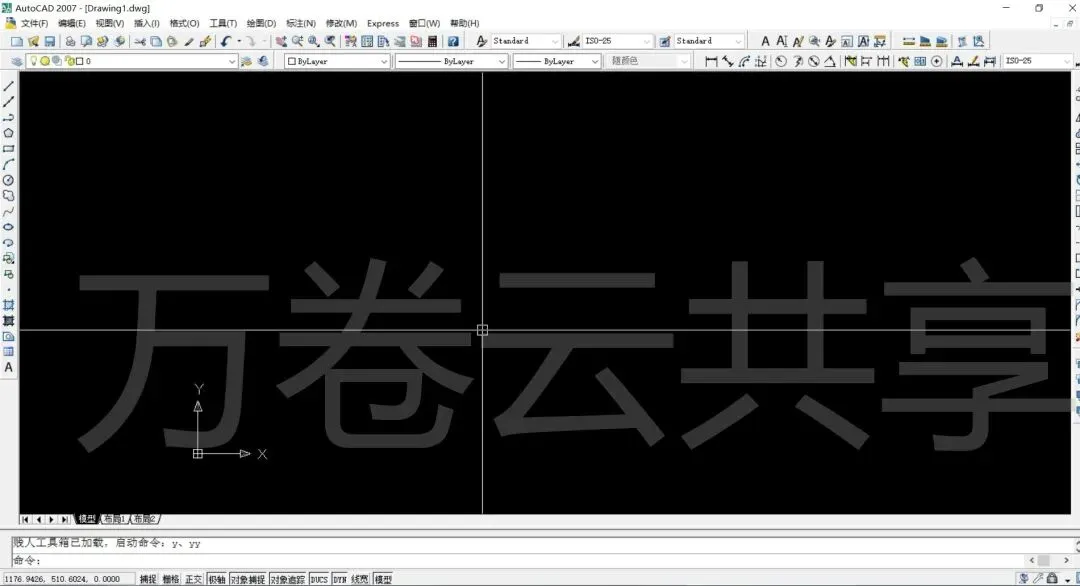Undo the last action with the arrow icon
1080x586 pixels.
pyautogui.click(x=226, y=41)
